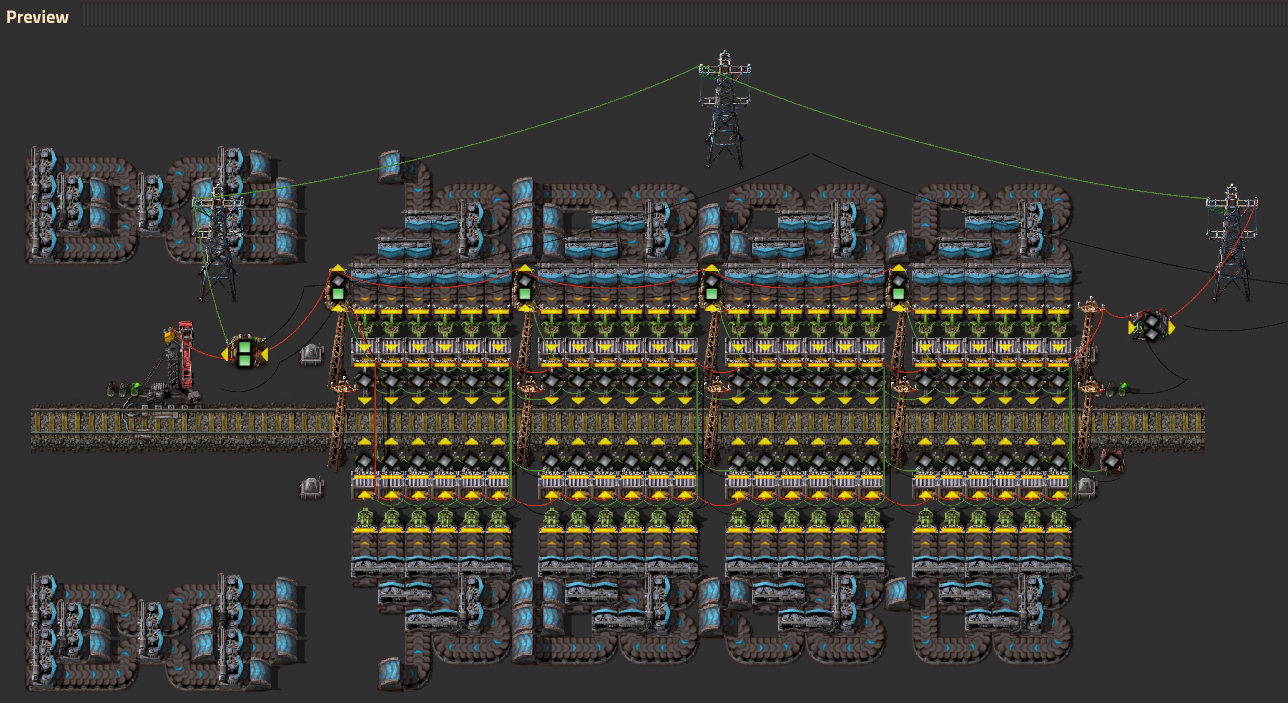
Task: Click the leftmost green-signal combinator above the inserters
Action: (x=338, y=289)
